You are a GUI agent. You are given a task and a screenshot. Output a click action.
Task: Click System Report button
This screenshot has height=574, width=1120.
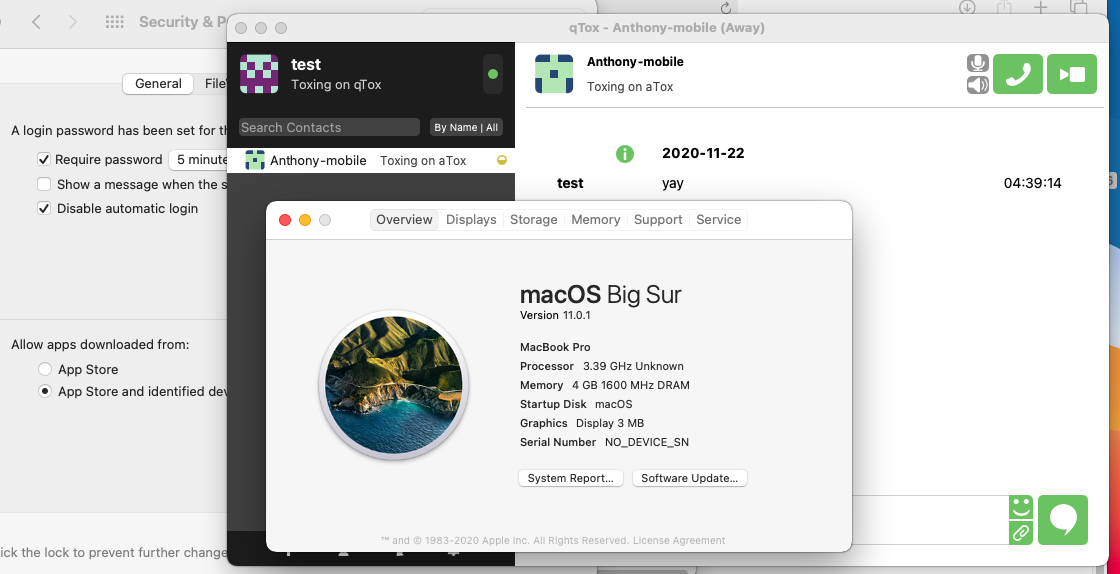571,478
